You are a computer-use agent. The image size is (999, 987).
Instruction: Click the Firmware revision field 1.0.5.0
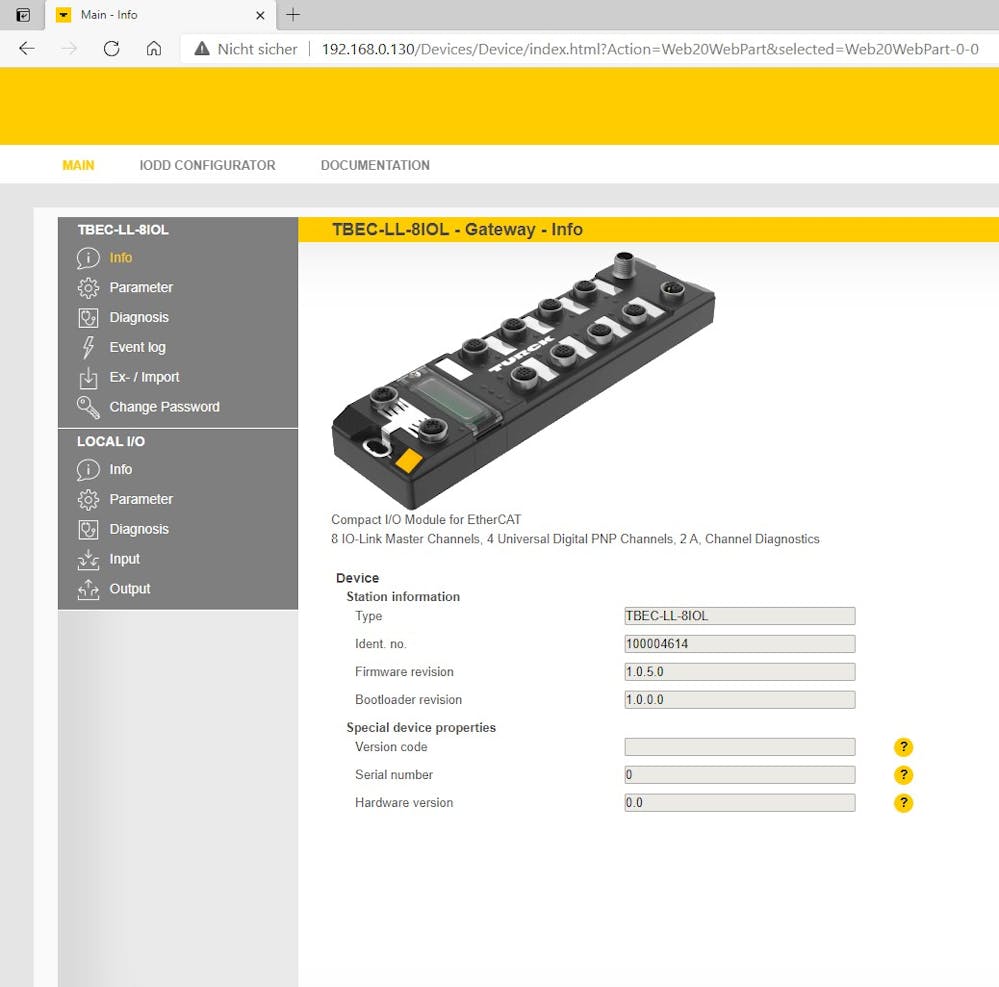tap(740, 672)
